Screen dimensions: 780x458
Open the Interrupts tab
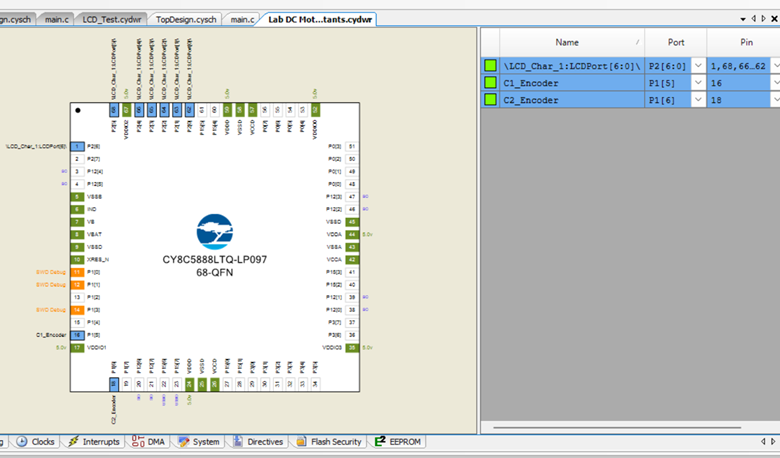coord(94,442)
